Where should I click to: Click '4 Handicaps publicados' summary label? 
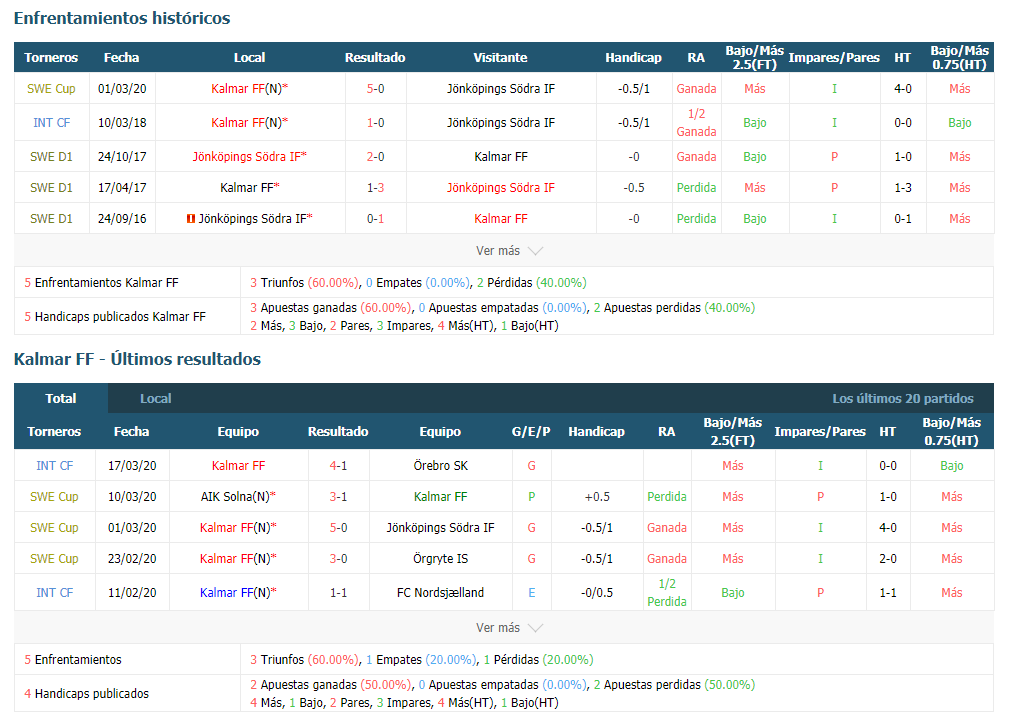point(86,693)
